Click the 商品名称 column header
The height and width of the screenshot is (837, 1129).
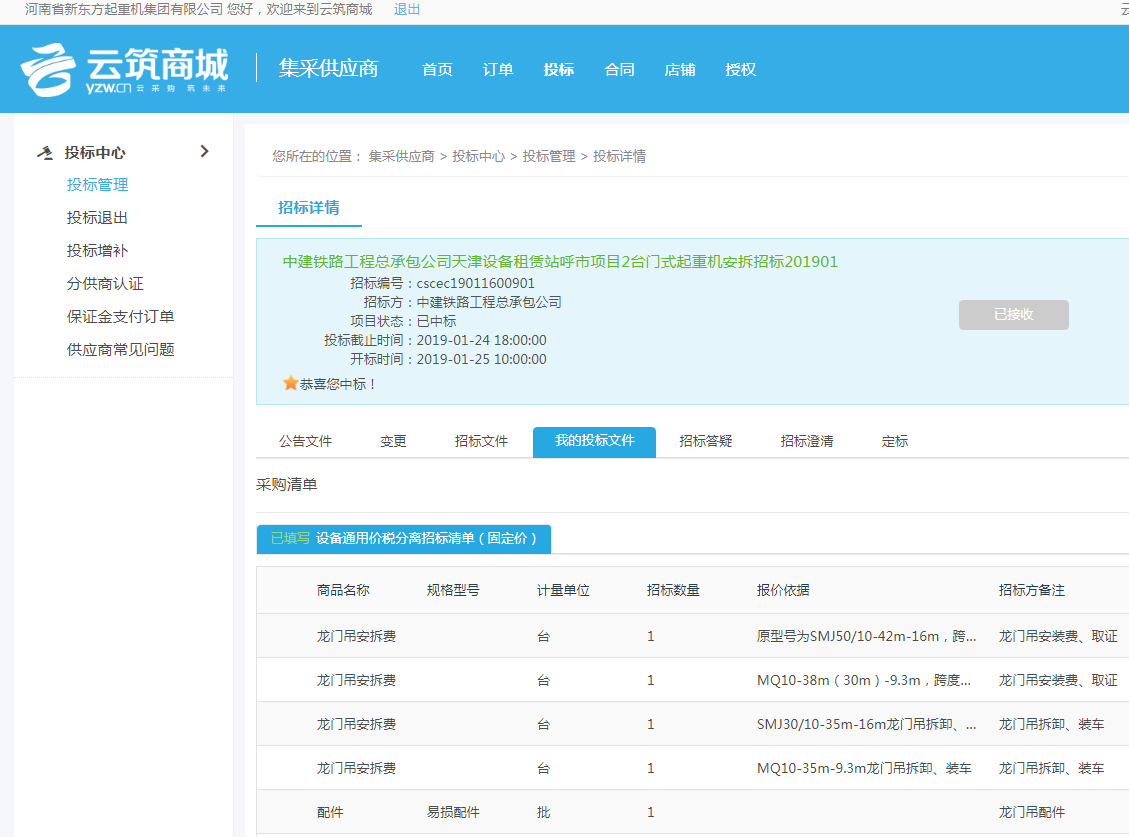[343, 591]
